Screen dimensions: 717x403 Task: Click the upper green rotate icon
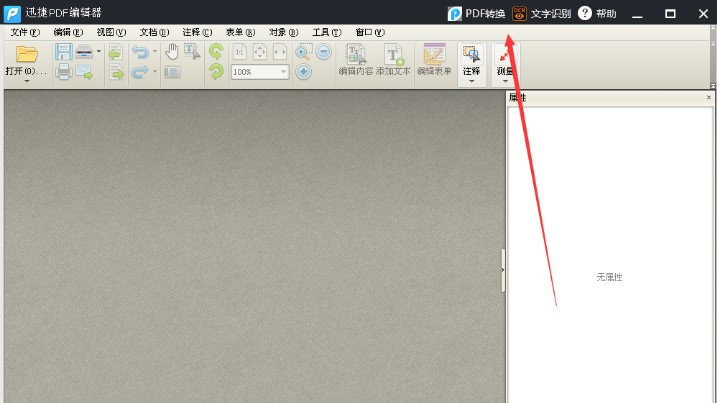click(216, 52)
